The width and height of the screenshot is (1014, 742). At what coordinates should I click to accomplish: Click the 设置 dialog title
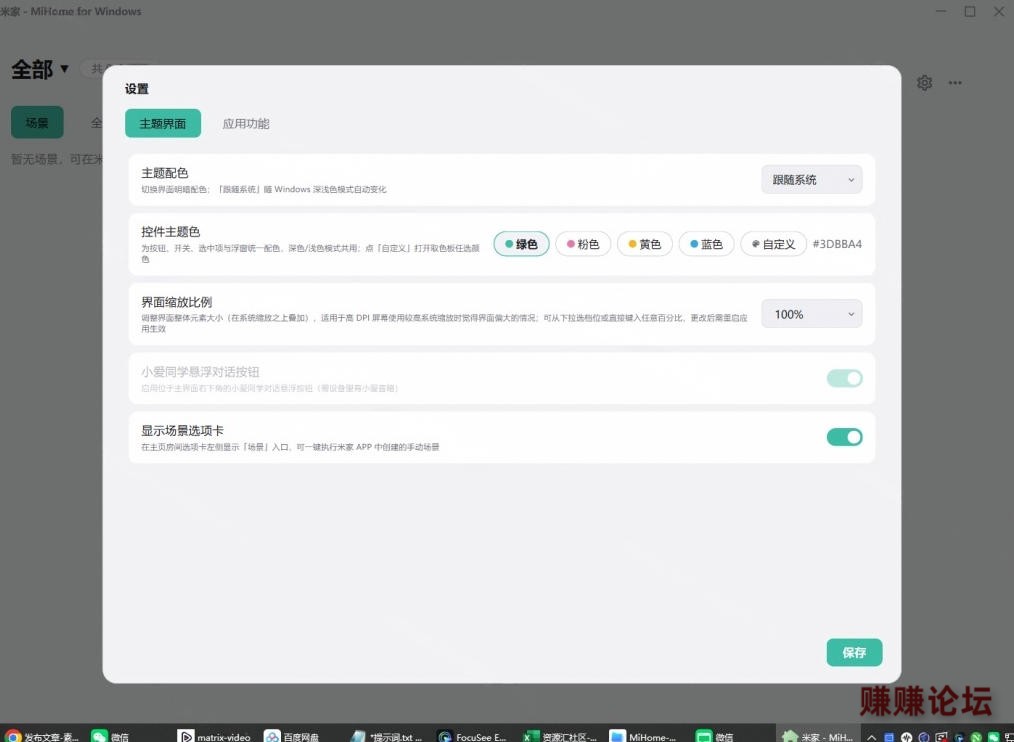pyautogui.click(x=136, y=89)
